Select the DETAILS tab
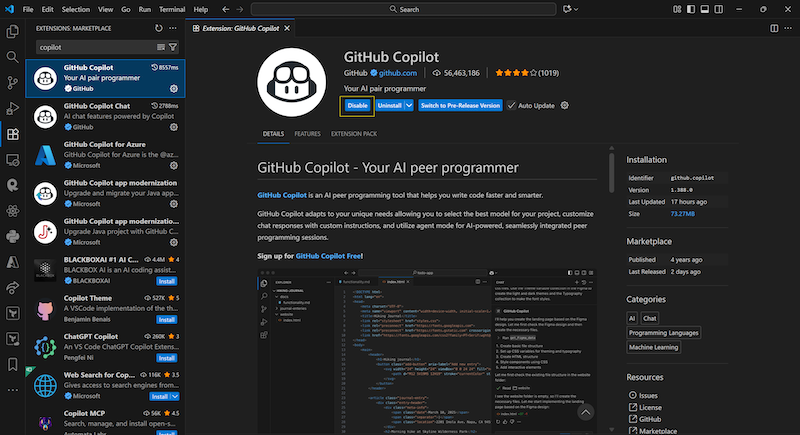Screen dimensions: 800x435 tap(273, 134)
